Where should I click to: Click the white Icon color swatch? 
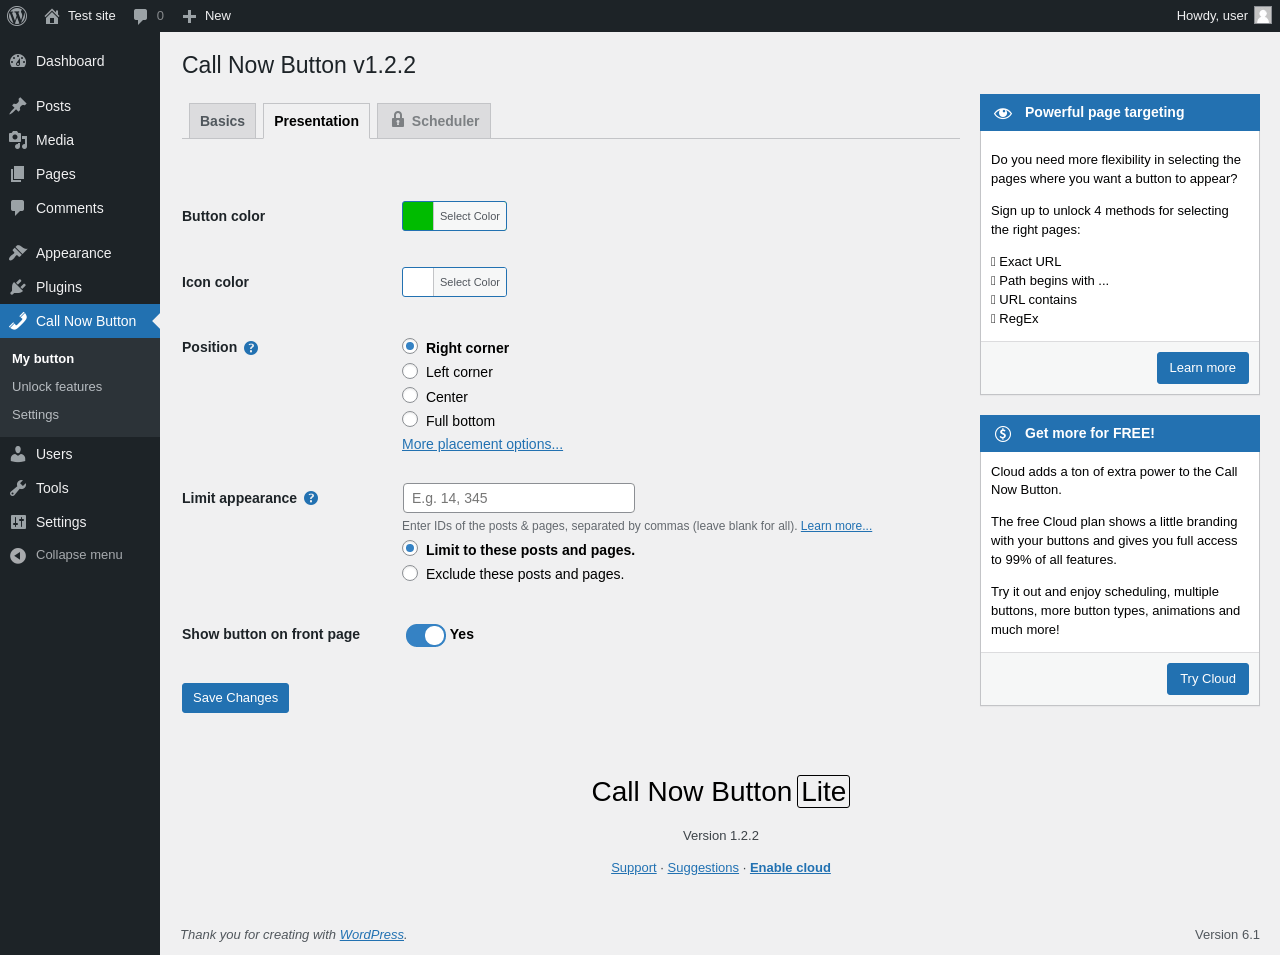[x=418, y=282]
